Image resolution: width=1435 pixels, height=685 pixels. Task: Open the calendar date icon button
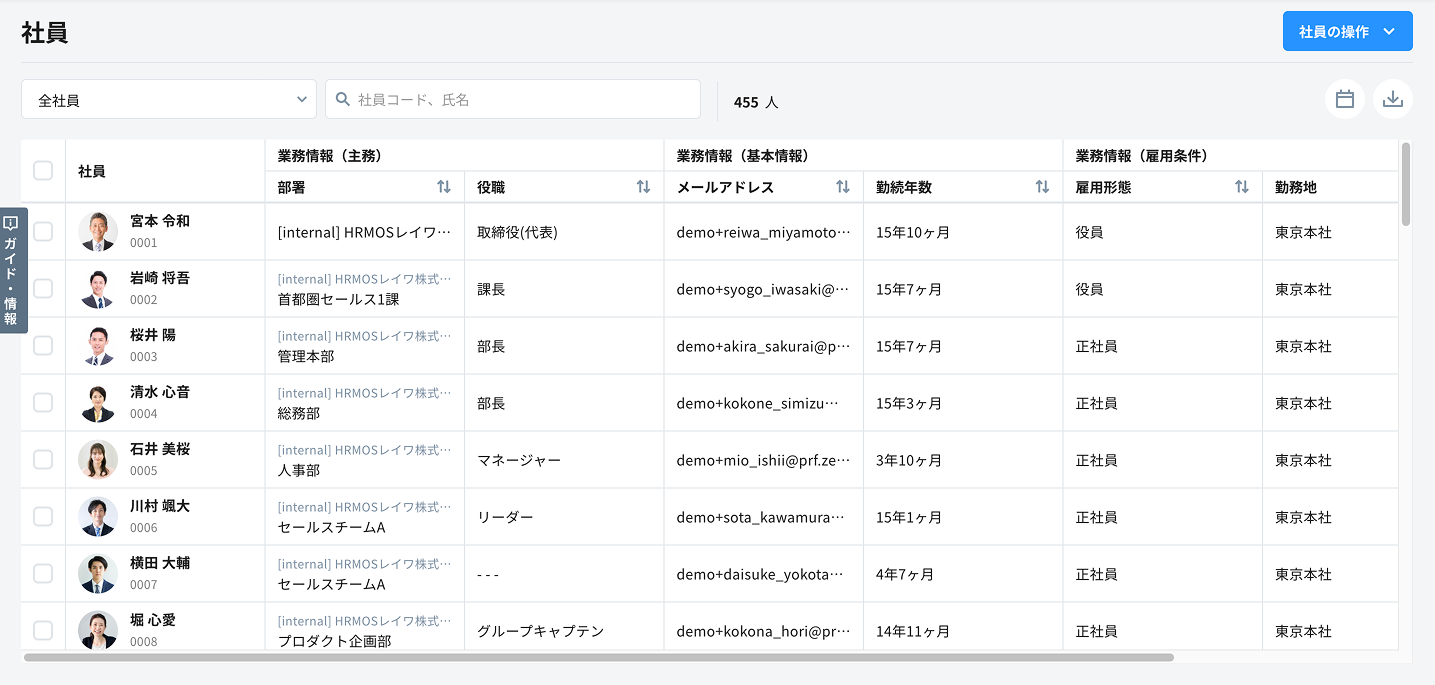point(1345,99)
